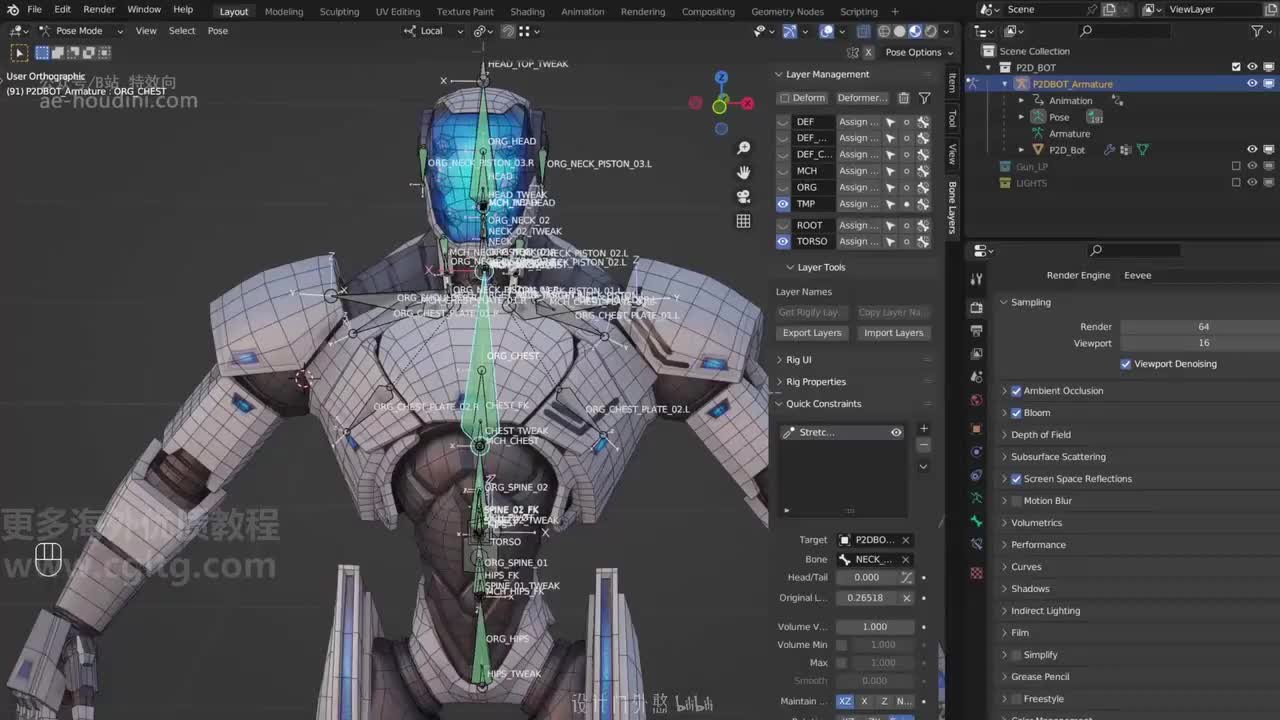Click the wrench bone icon for TORSO layer
This screenshot has height=720, width=1280.
tap(923, 241)
